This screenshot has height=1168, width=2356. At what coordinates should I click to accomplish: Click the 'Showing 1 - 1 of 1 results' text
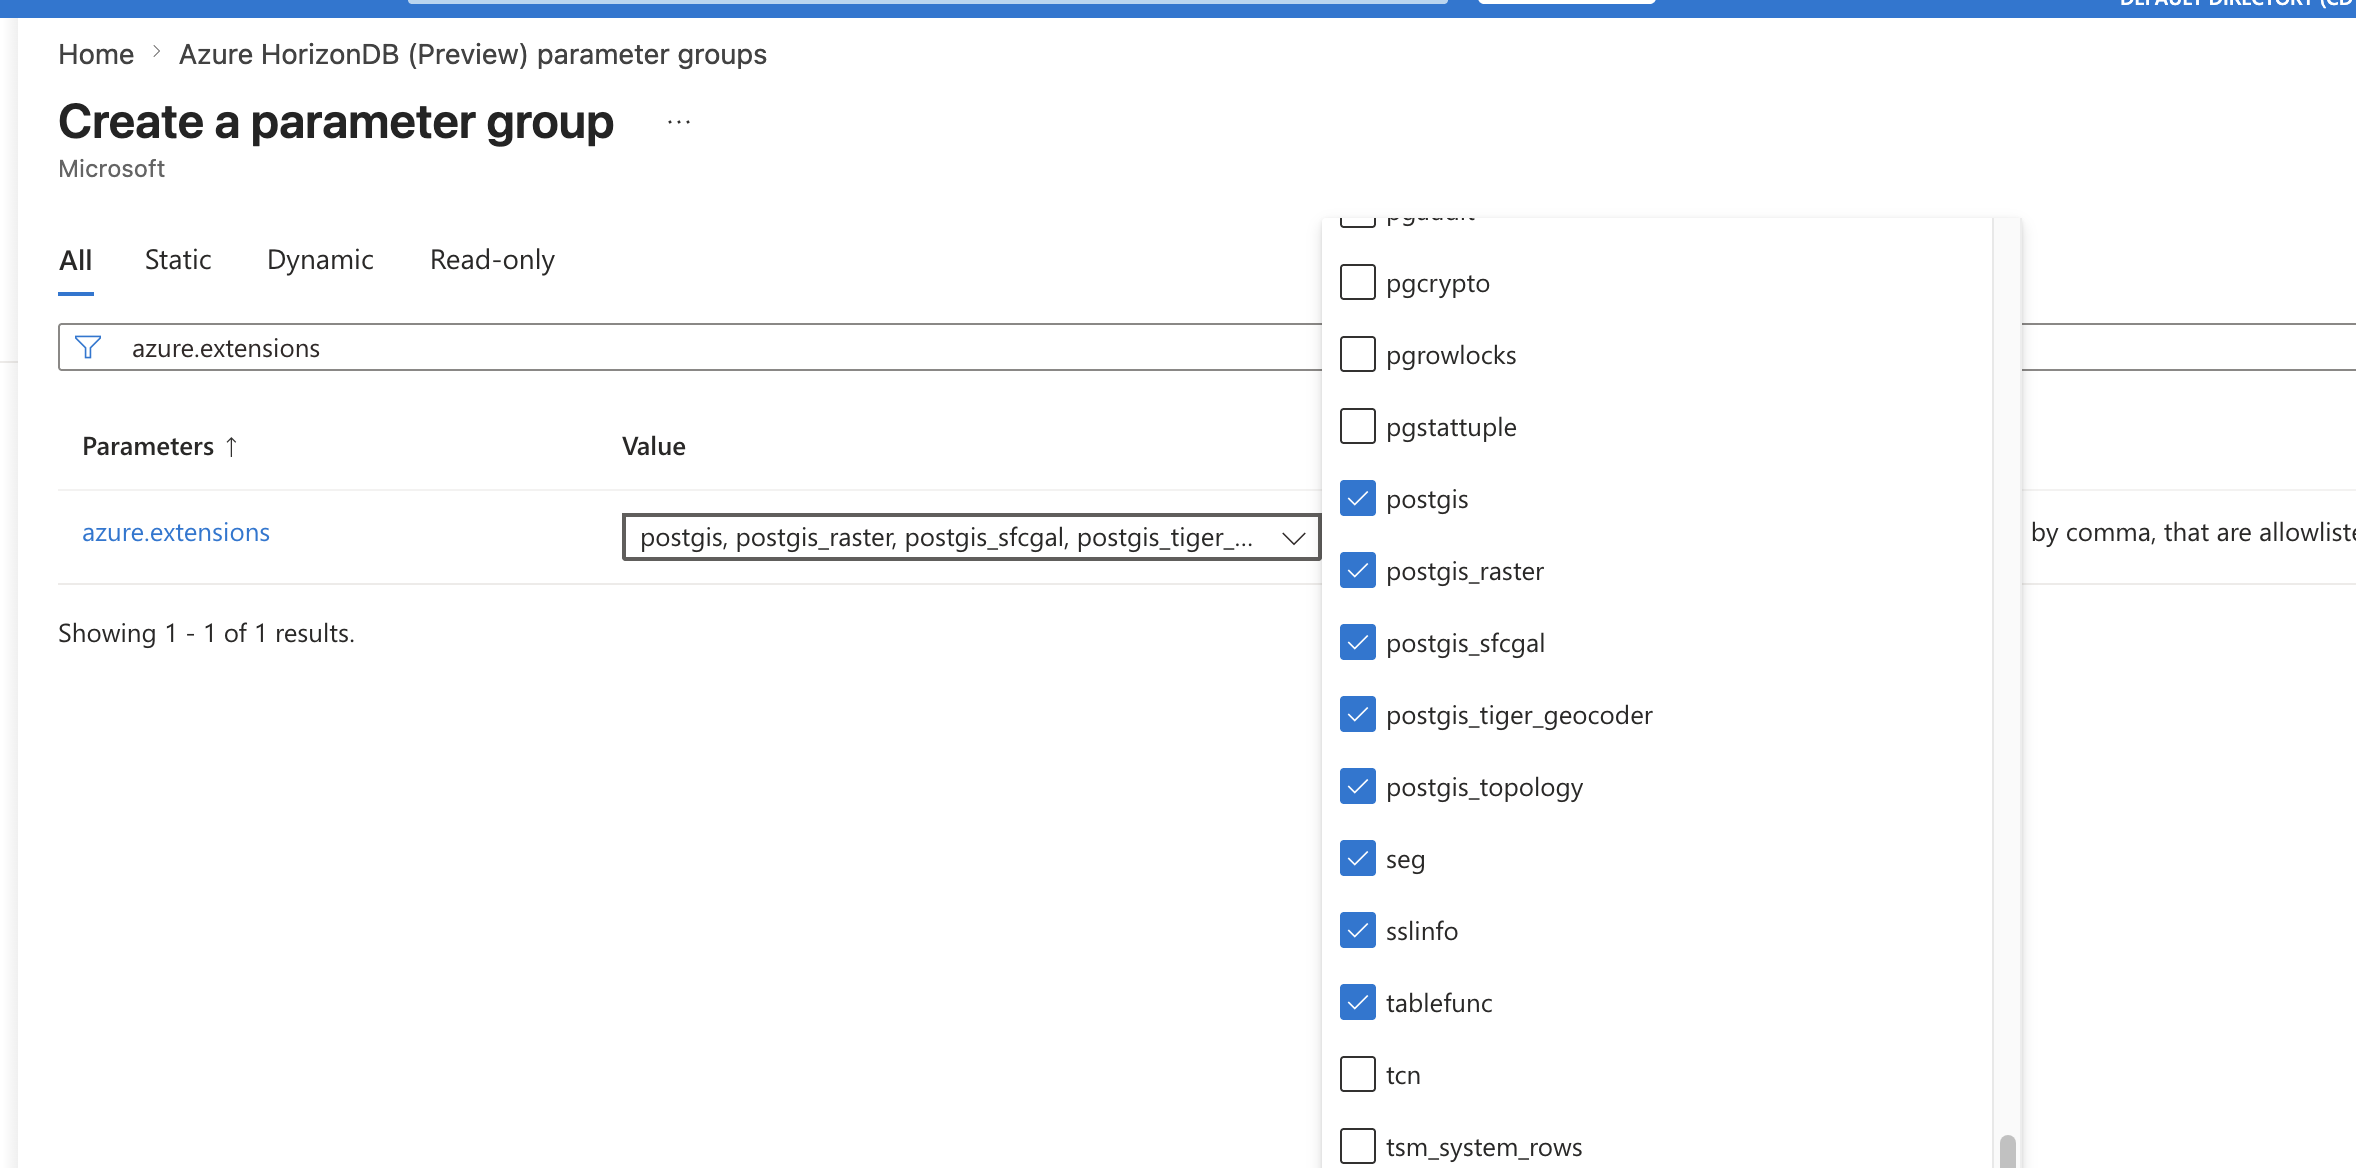tap(206, 633)
